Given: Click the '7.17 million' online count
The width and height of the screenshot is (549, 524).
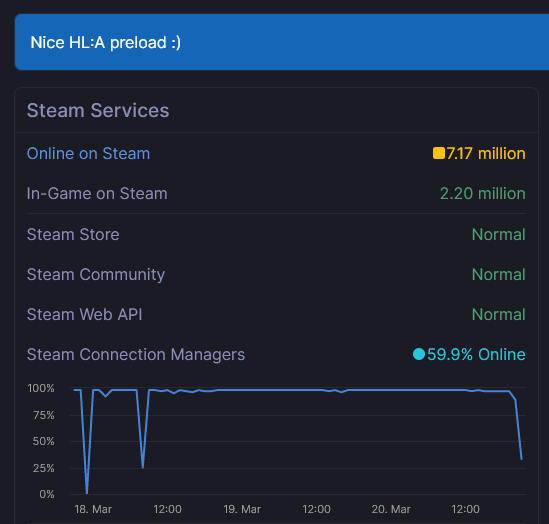Looking at the screenshot, I should (486, 154).
